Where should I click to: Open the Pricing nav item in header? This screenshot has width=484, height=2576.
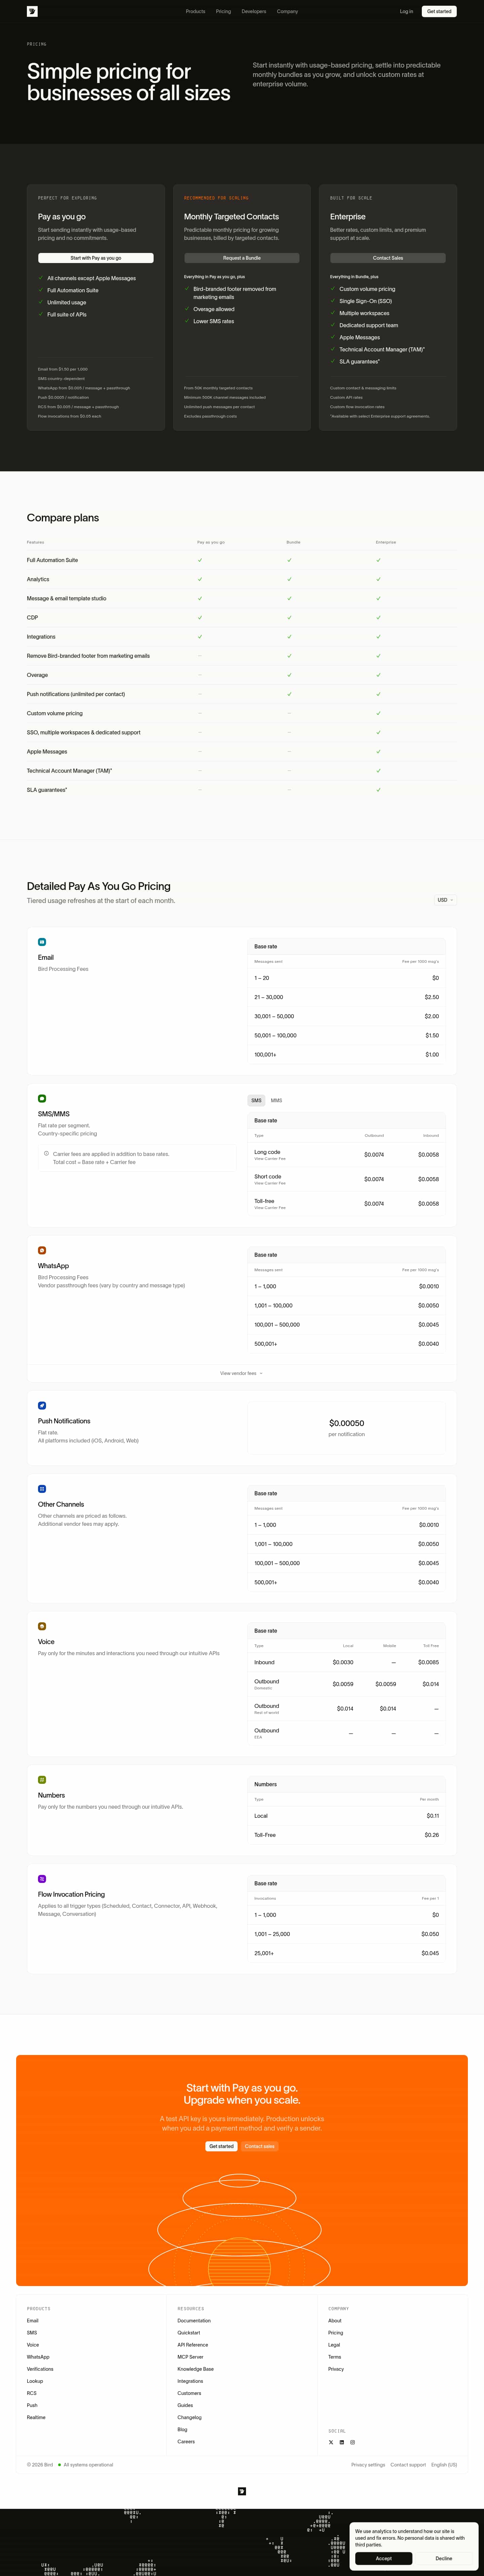[x=223, y=11]
